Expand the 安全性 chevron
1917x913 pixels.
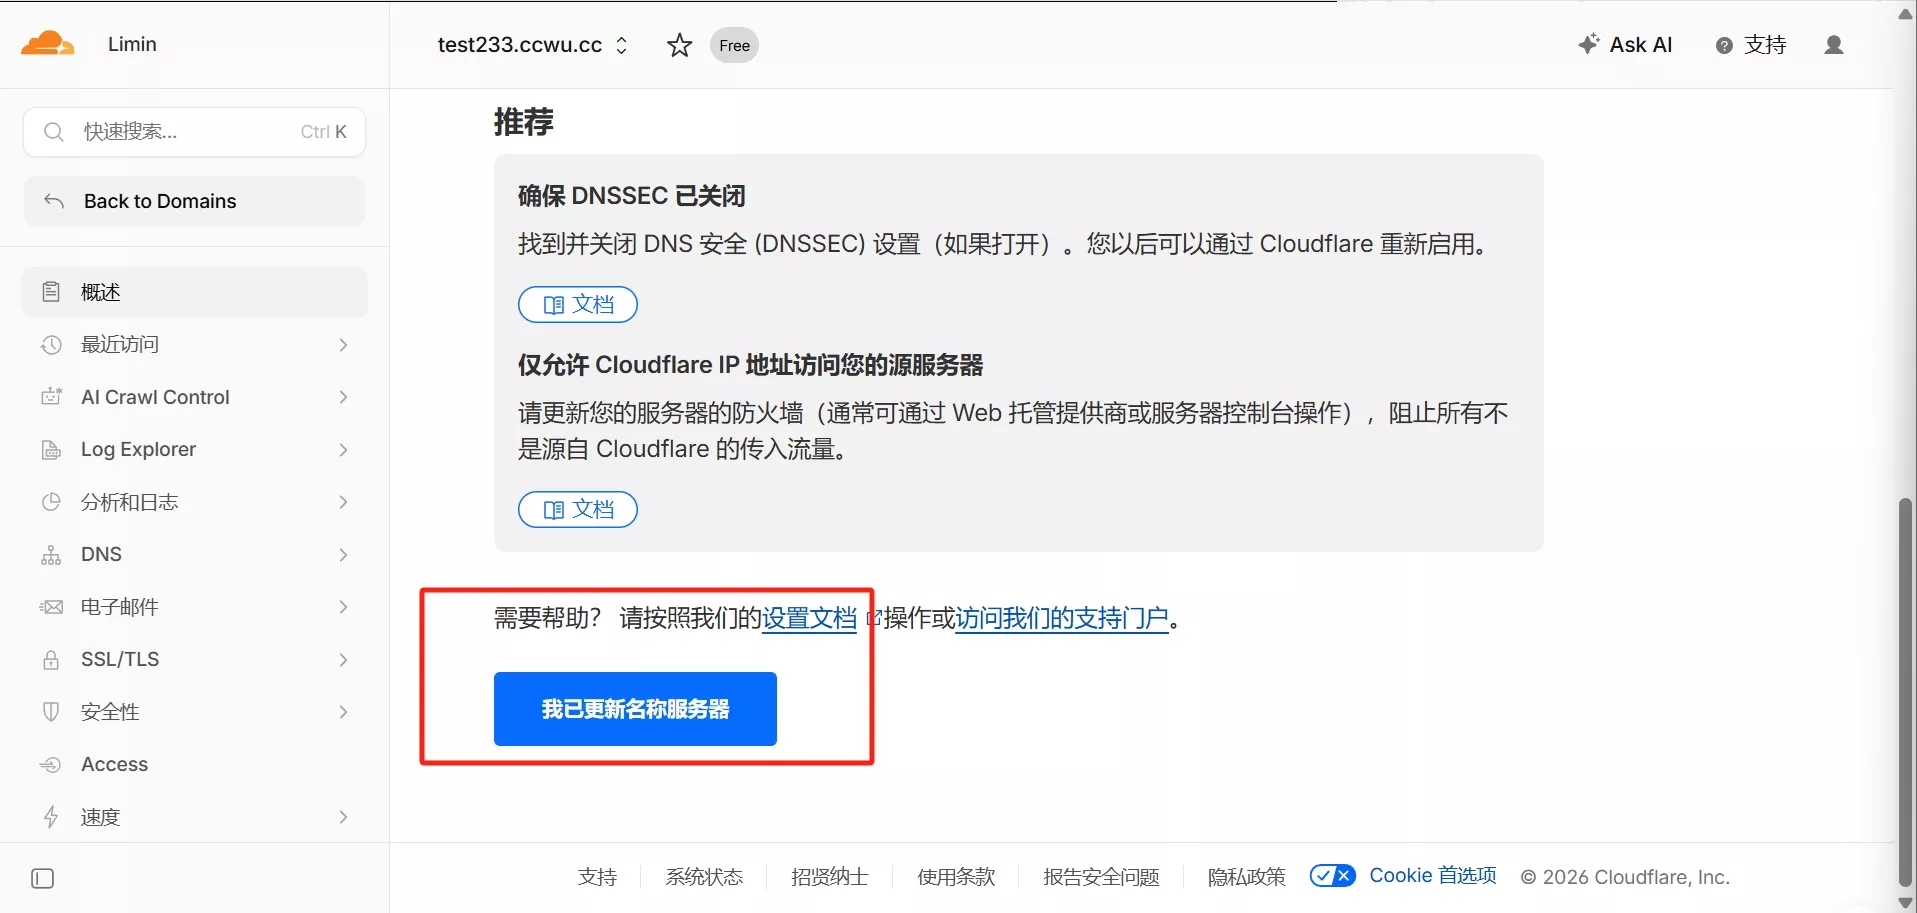343,712
